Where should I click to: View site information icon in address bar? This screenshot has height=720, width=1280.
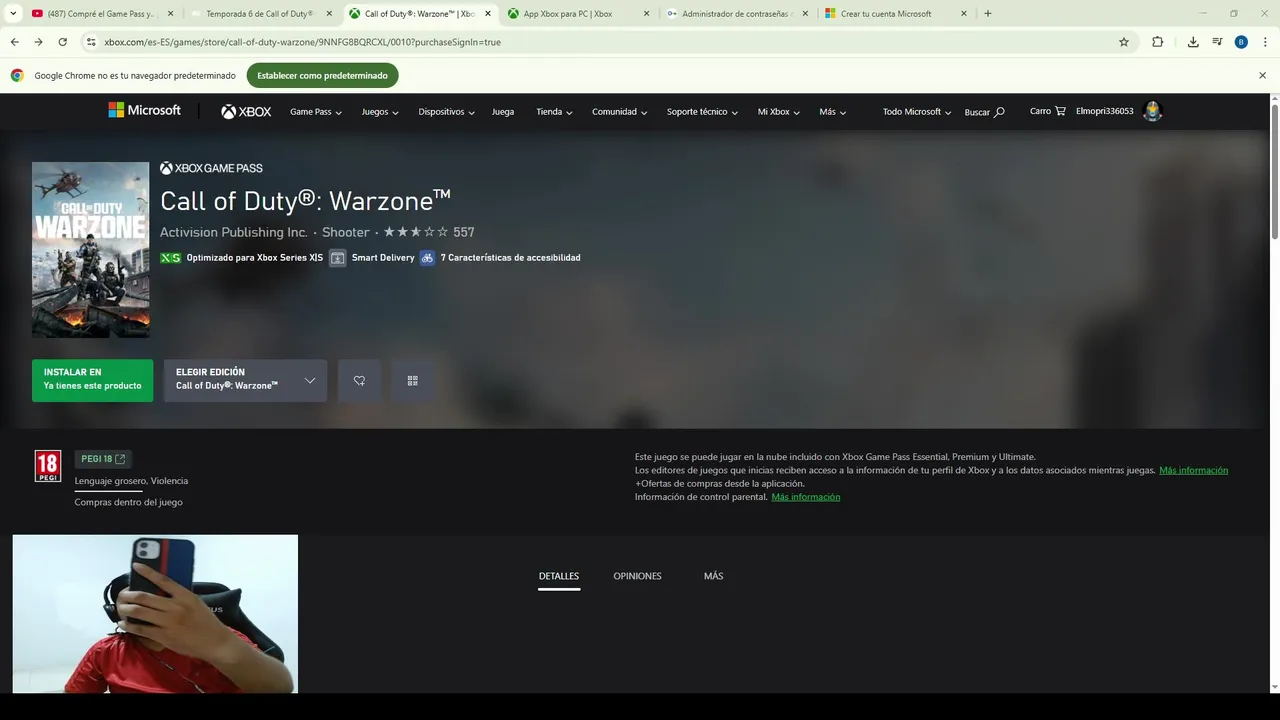click(x=91, y=42)
